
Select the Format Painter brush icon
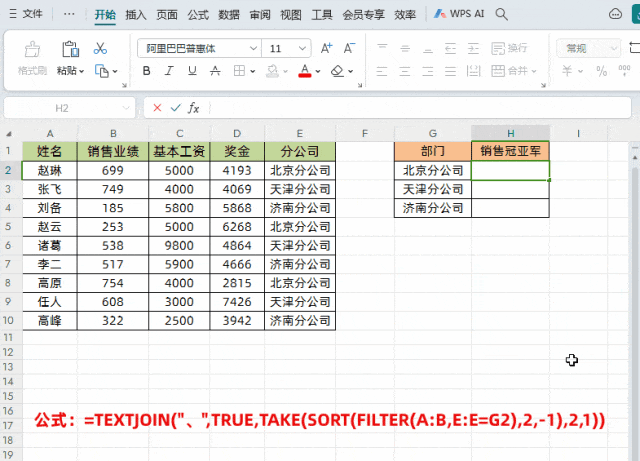(x=32, y=49)
